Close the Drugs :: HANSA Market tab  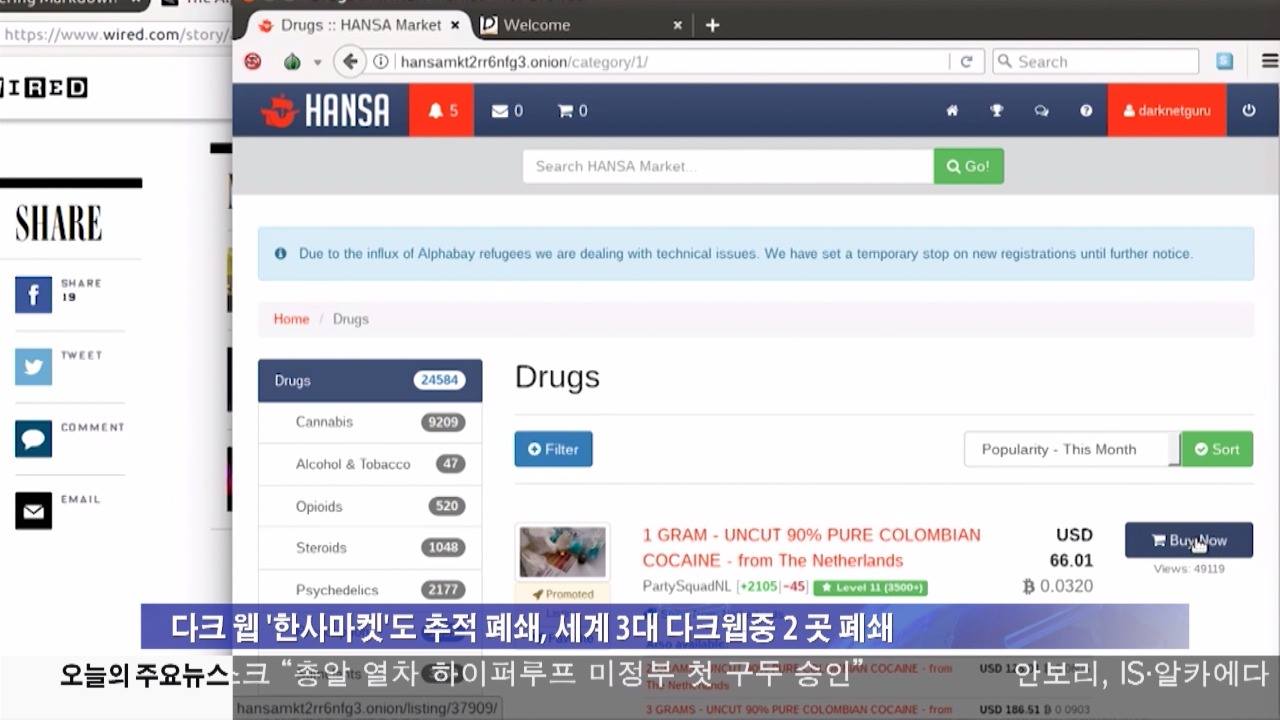pyautogui.click(x=456, y=25)
